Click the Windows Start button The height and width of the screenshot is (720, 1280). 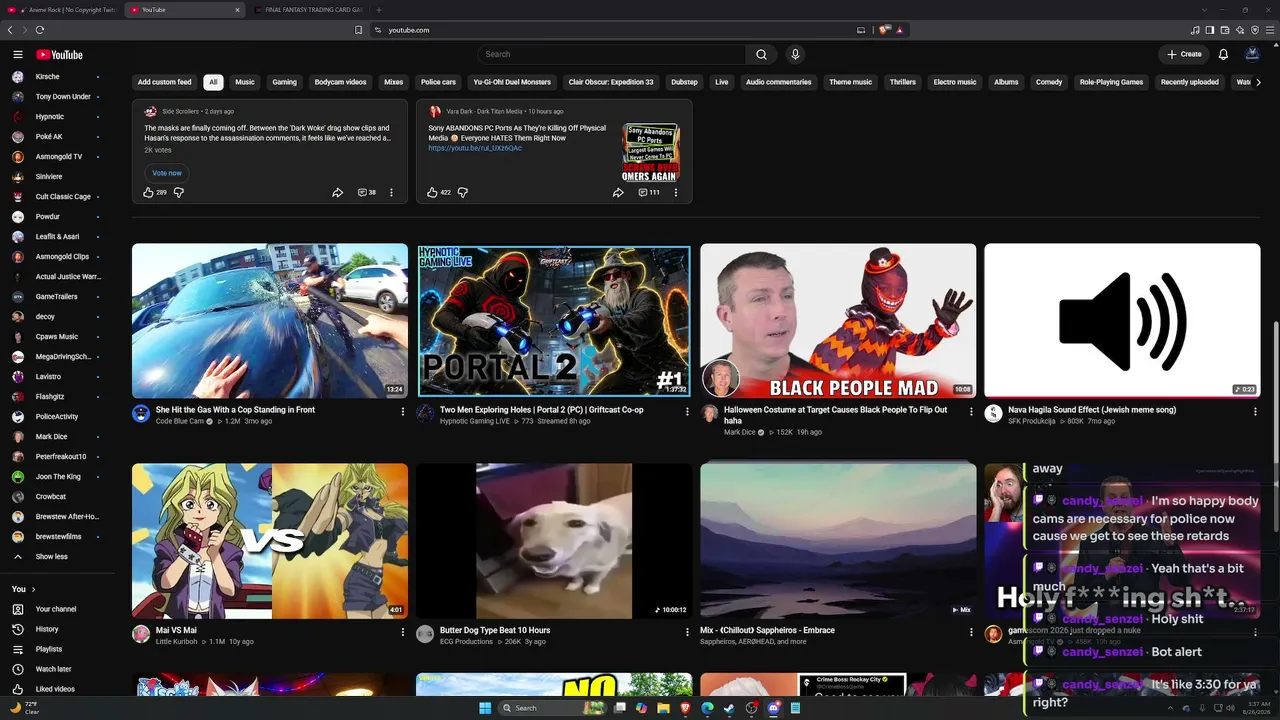pyautogui.click(x=485, y=708)
